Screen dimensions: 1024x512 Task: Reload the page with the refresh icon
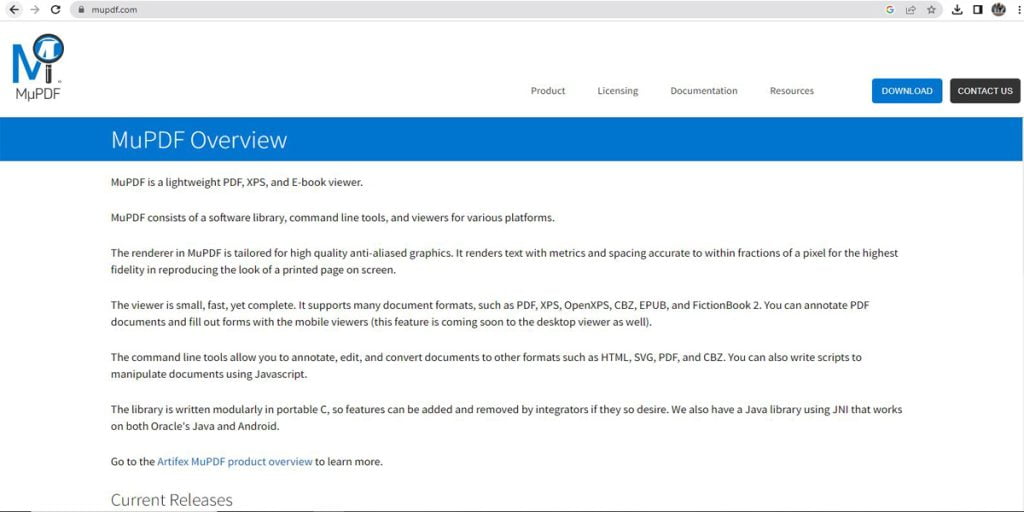pyautogui.click(x=56, y=10)
